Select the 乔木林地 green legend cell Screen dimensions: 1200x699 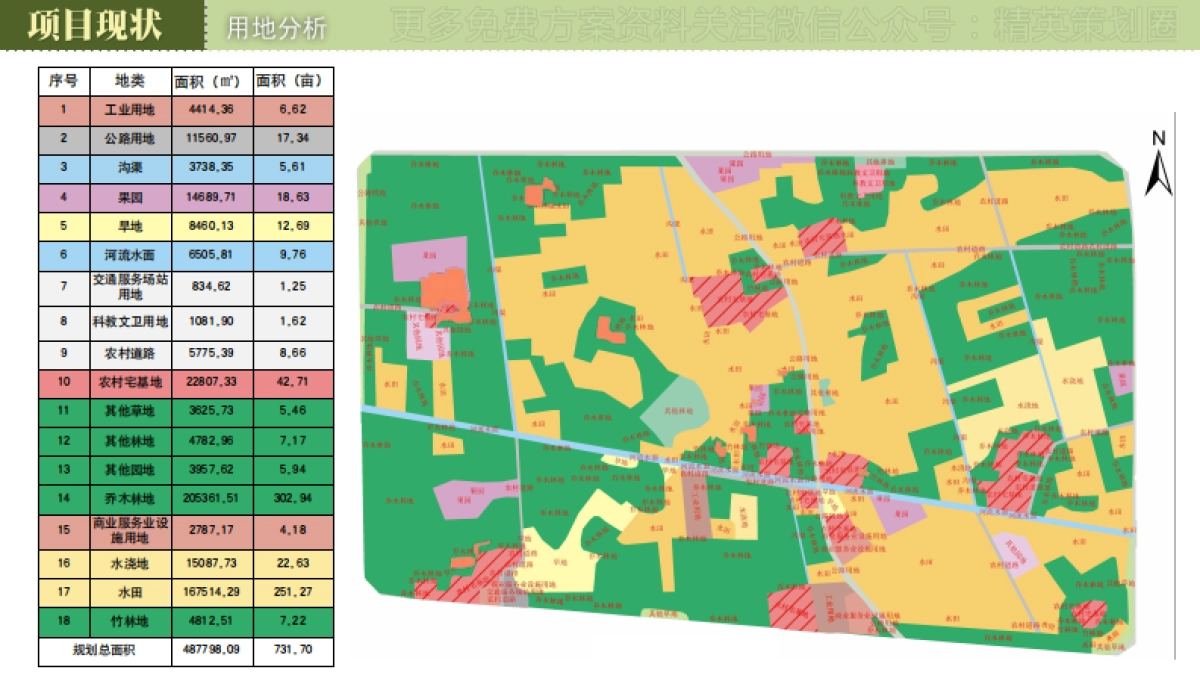pyautogui.click(x=130, y=498)
